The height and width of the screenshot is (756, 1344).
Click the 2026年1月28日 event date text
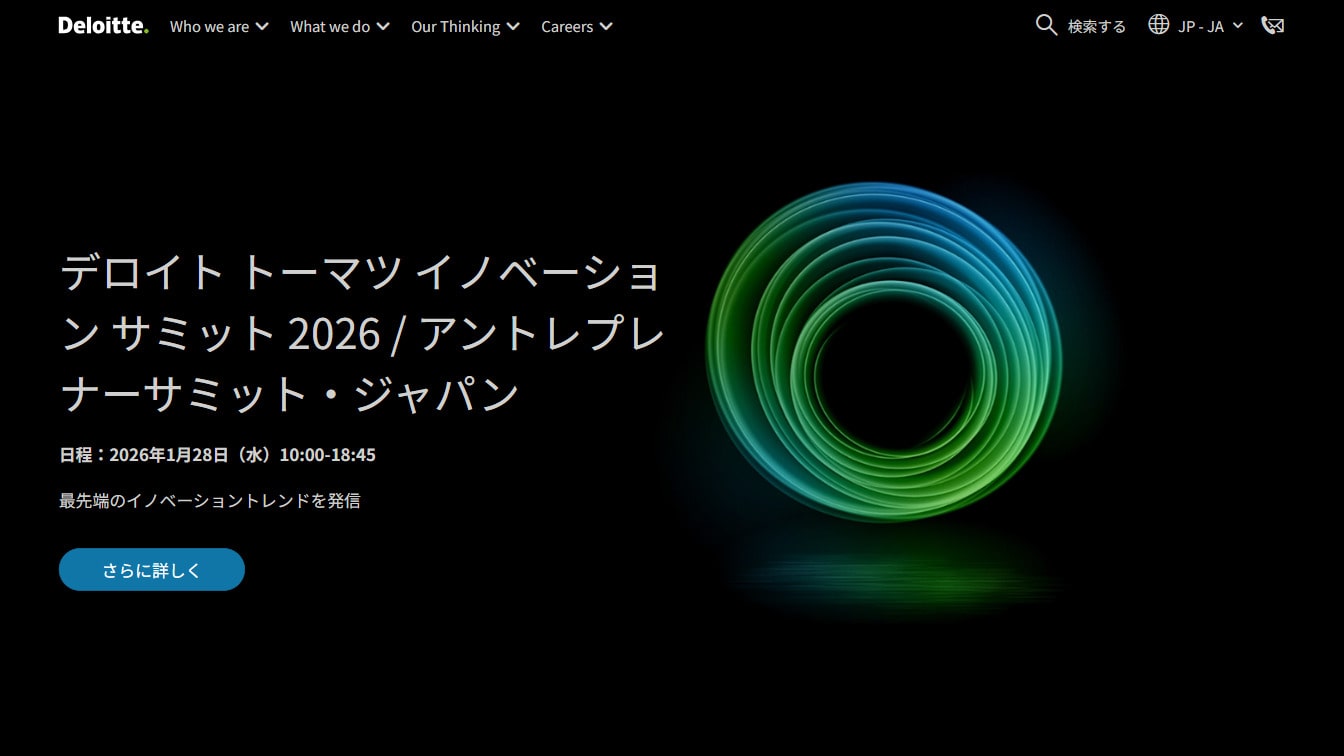217,455
